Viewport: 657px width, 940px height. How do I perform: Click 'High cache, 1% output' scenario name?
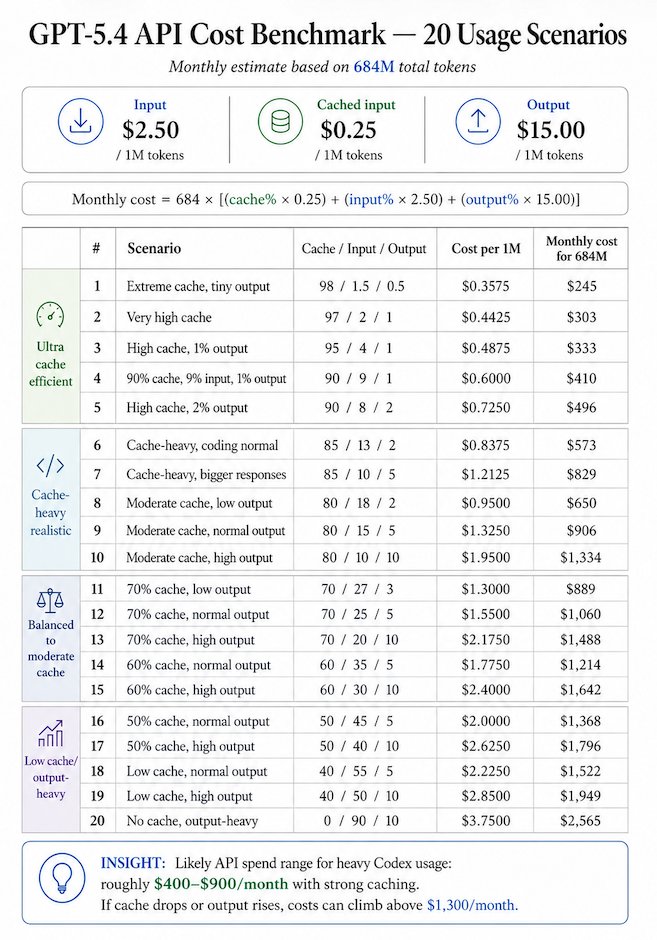point(187,348)
